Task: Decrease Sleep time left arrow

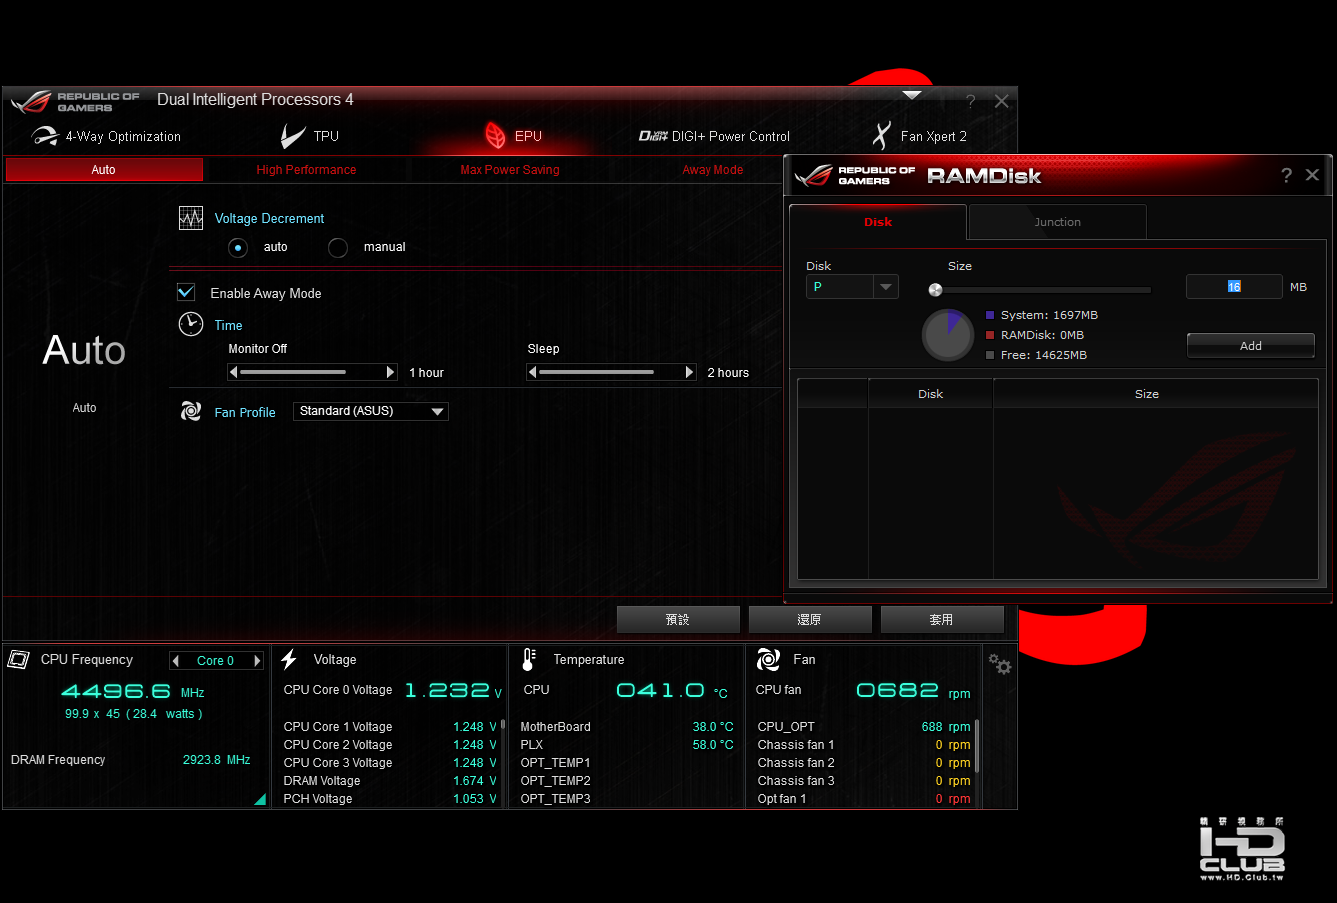Action: coord(533,372)
